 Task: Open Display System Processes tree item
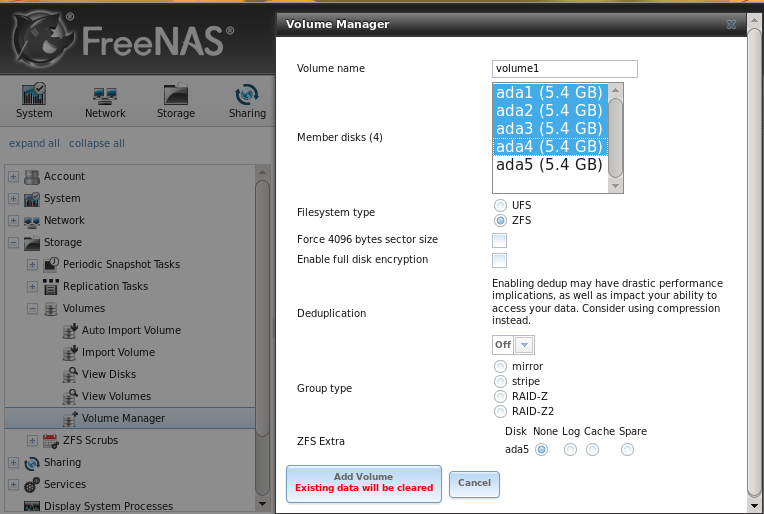[108, 507]
